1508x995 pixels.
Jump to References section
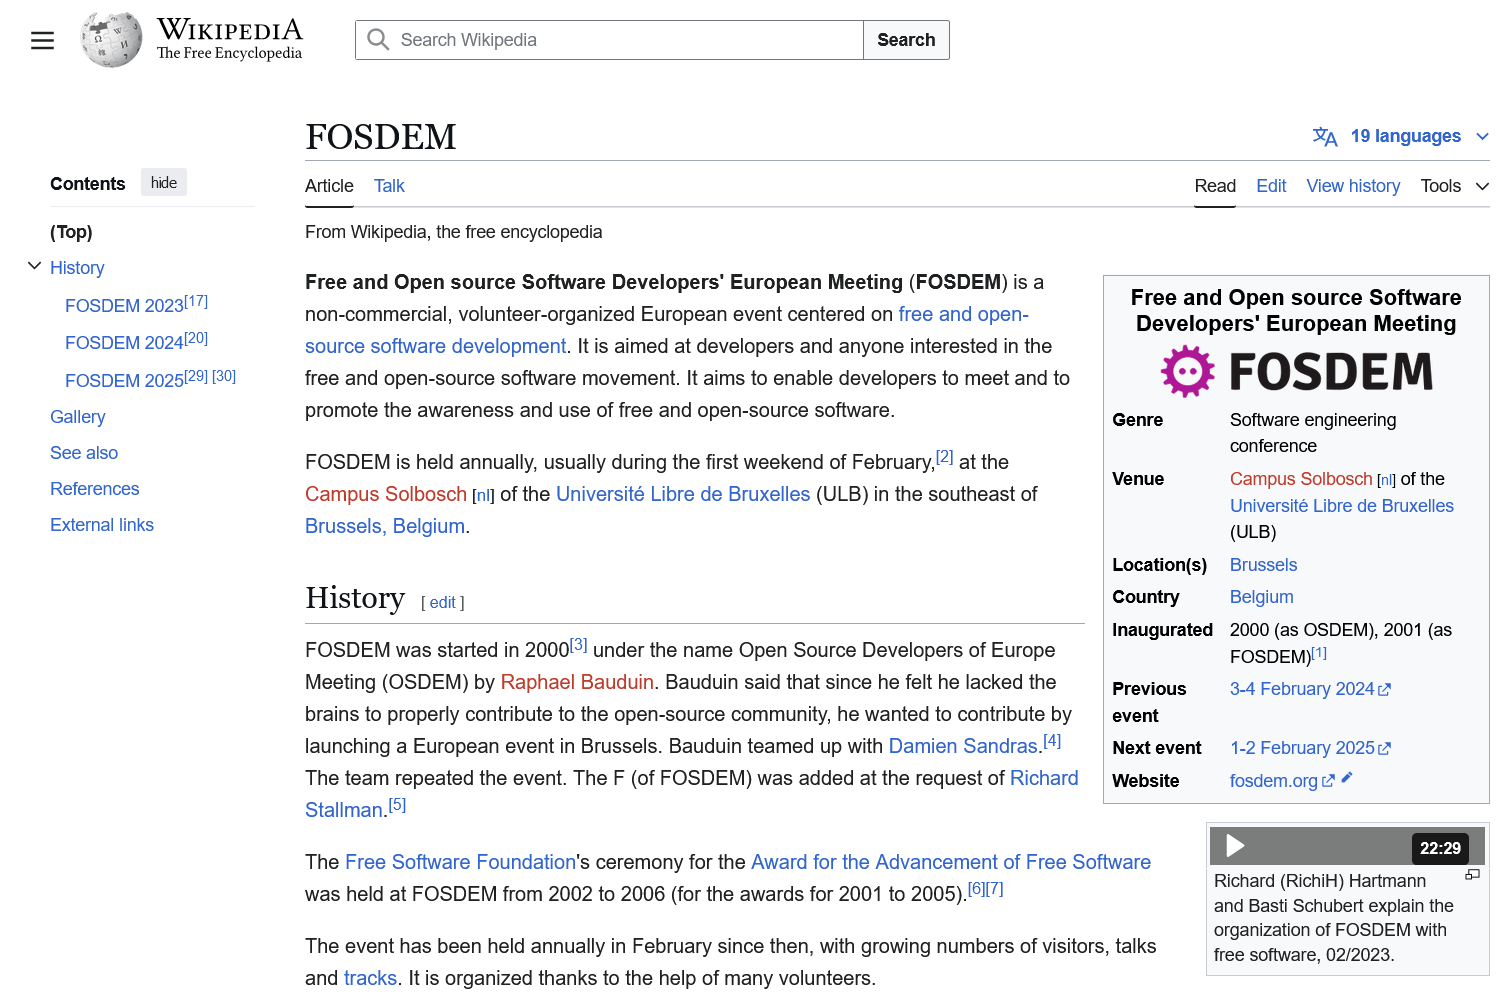pos(95,489)
